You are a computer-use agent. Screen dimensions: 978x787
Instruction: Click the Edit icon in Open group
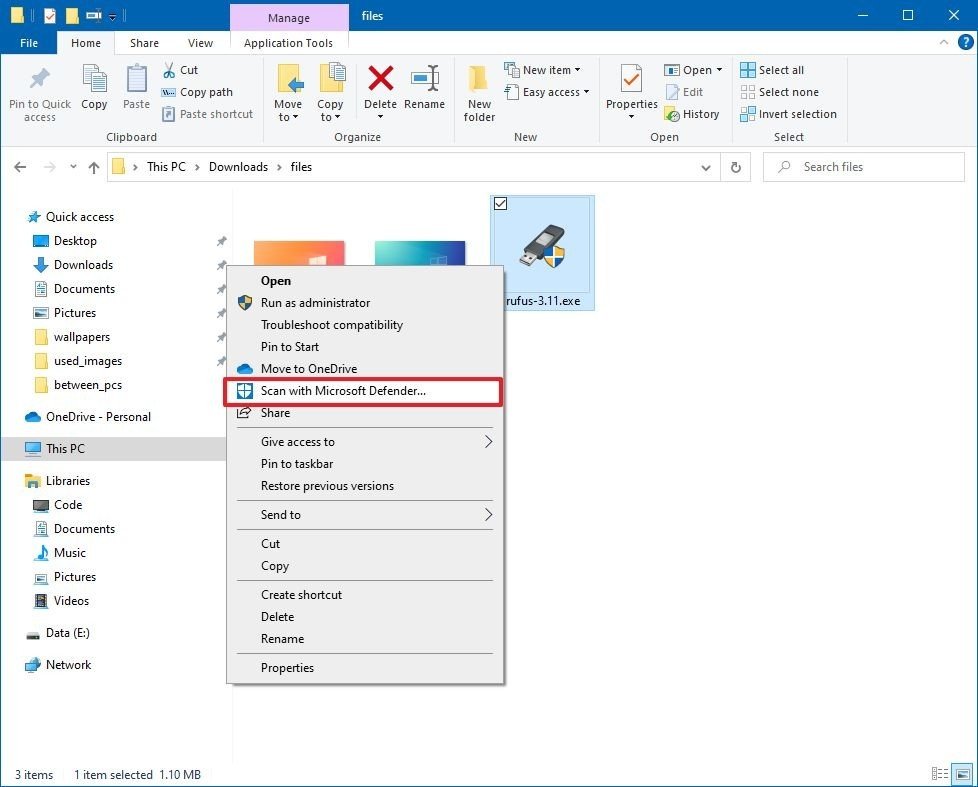(672, 92)
